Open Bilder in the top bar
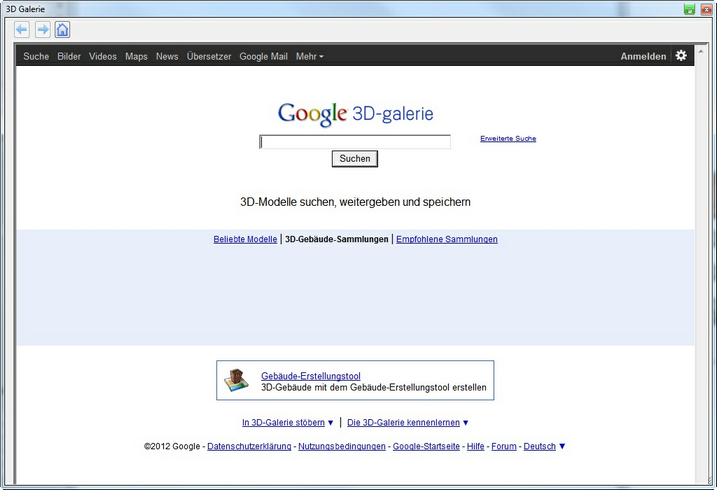This screenshot has height=490, width=717. click(69, 56)
